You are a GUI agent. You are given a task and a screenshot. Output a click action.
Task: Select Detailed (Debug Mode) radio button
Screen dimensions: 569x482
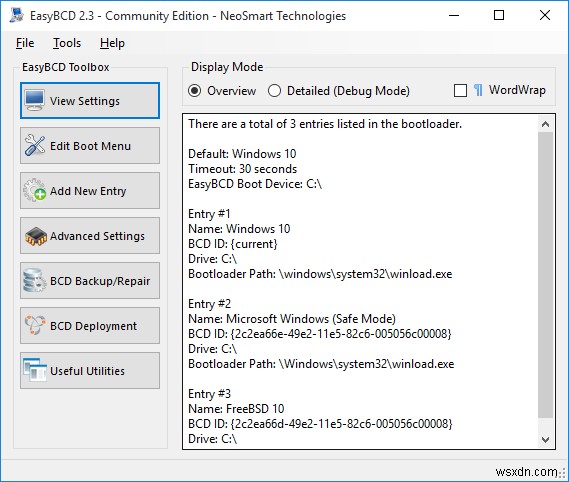click(x=339, y=91)
